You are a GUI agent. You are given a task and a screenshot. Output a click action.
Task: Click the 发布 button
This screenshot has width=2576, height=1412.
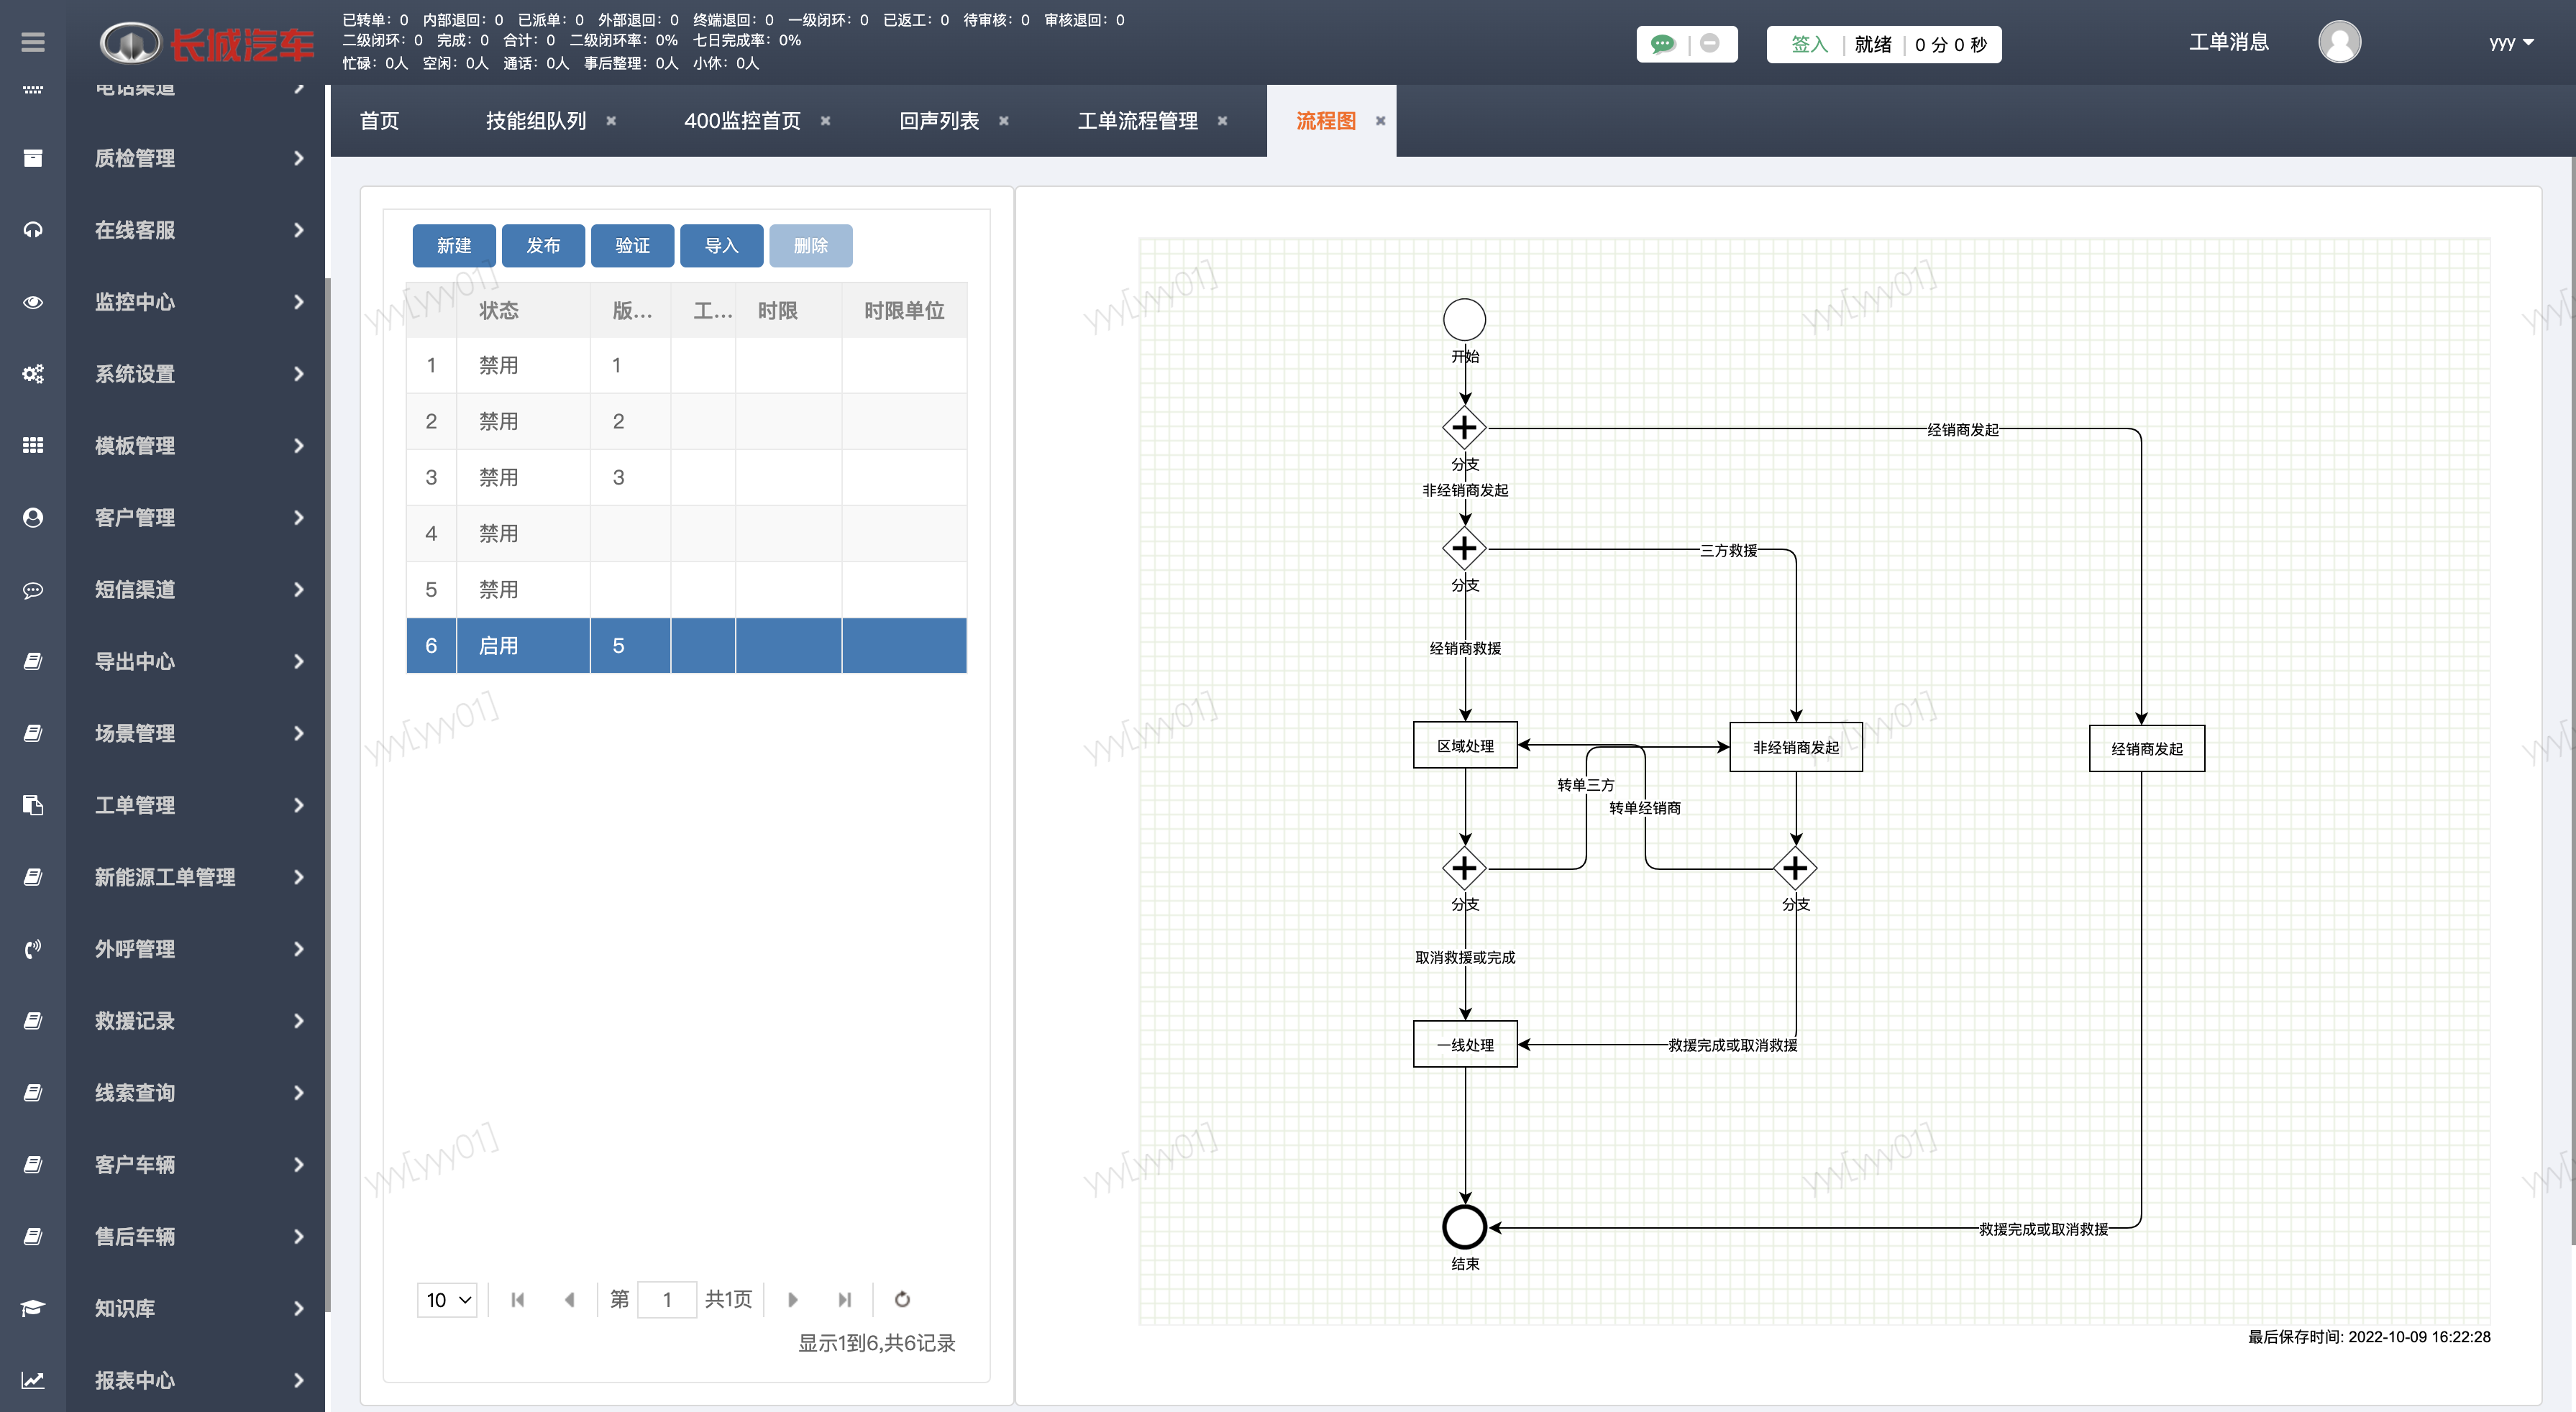[x=543, y=246]
